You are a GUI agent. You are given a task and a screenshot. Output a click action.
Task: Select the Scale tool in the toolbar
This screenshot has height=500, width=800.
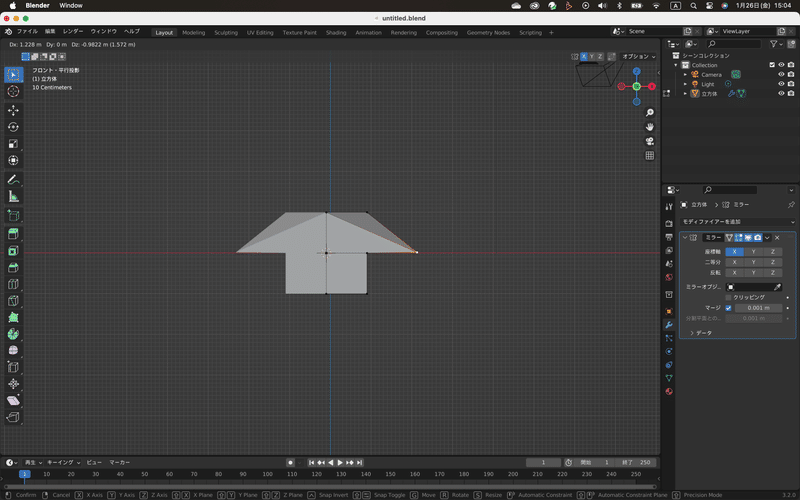[13, 144]
